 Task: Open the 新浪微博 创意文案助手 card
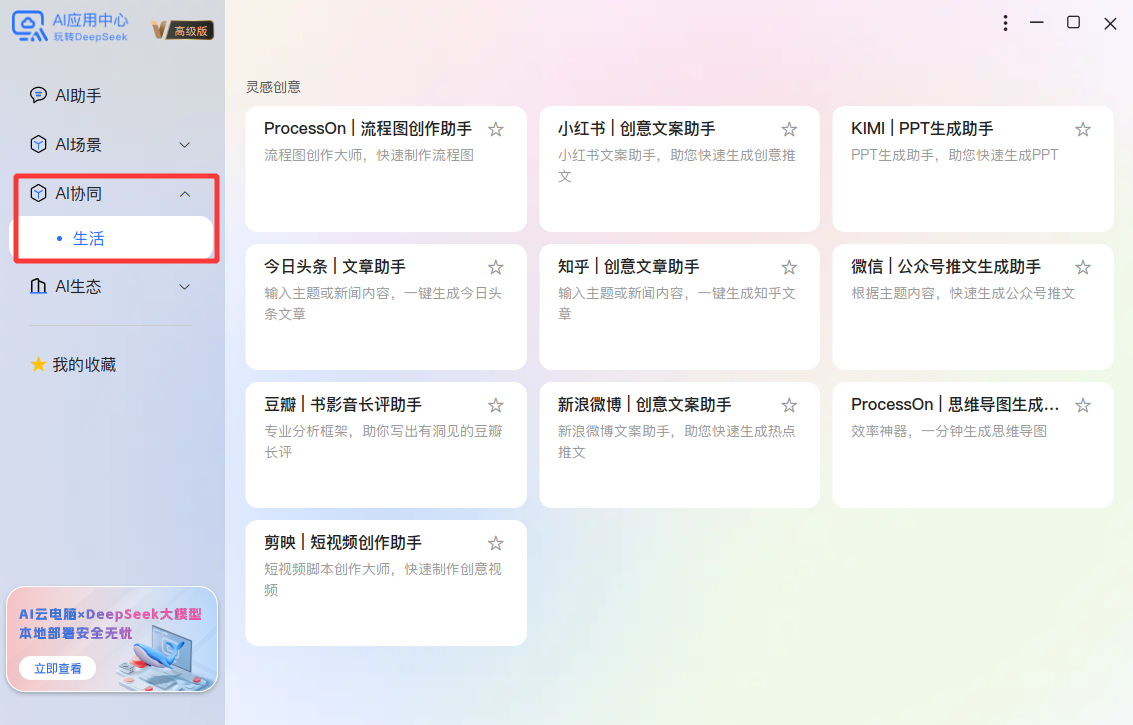(679, 445)
